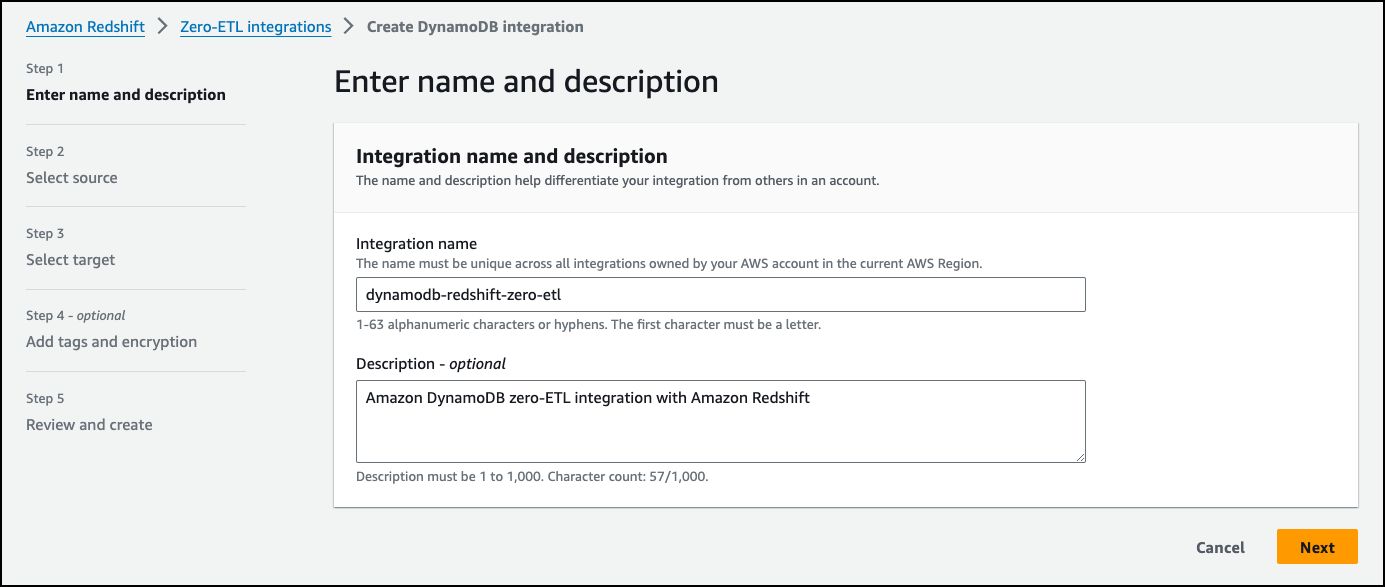The image size is (1385, 587).
Task: Jump to Step 3 Select target
Action: coord(71,260)
